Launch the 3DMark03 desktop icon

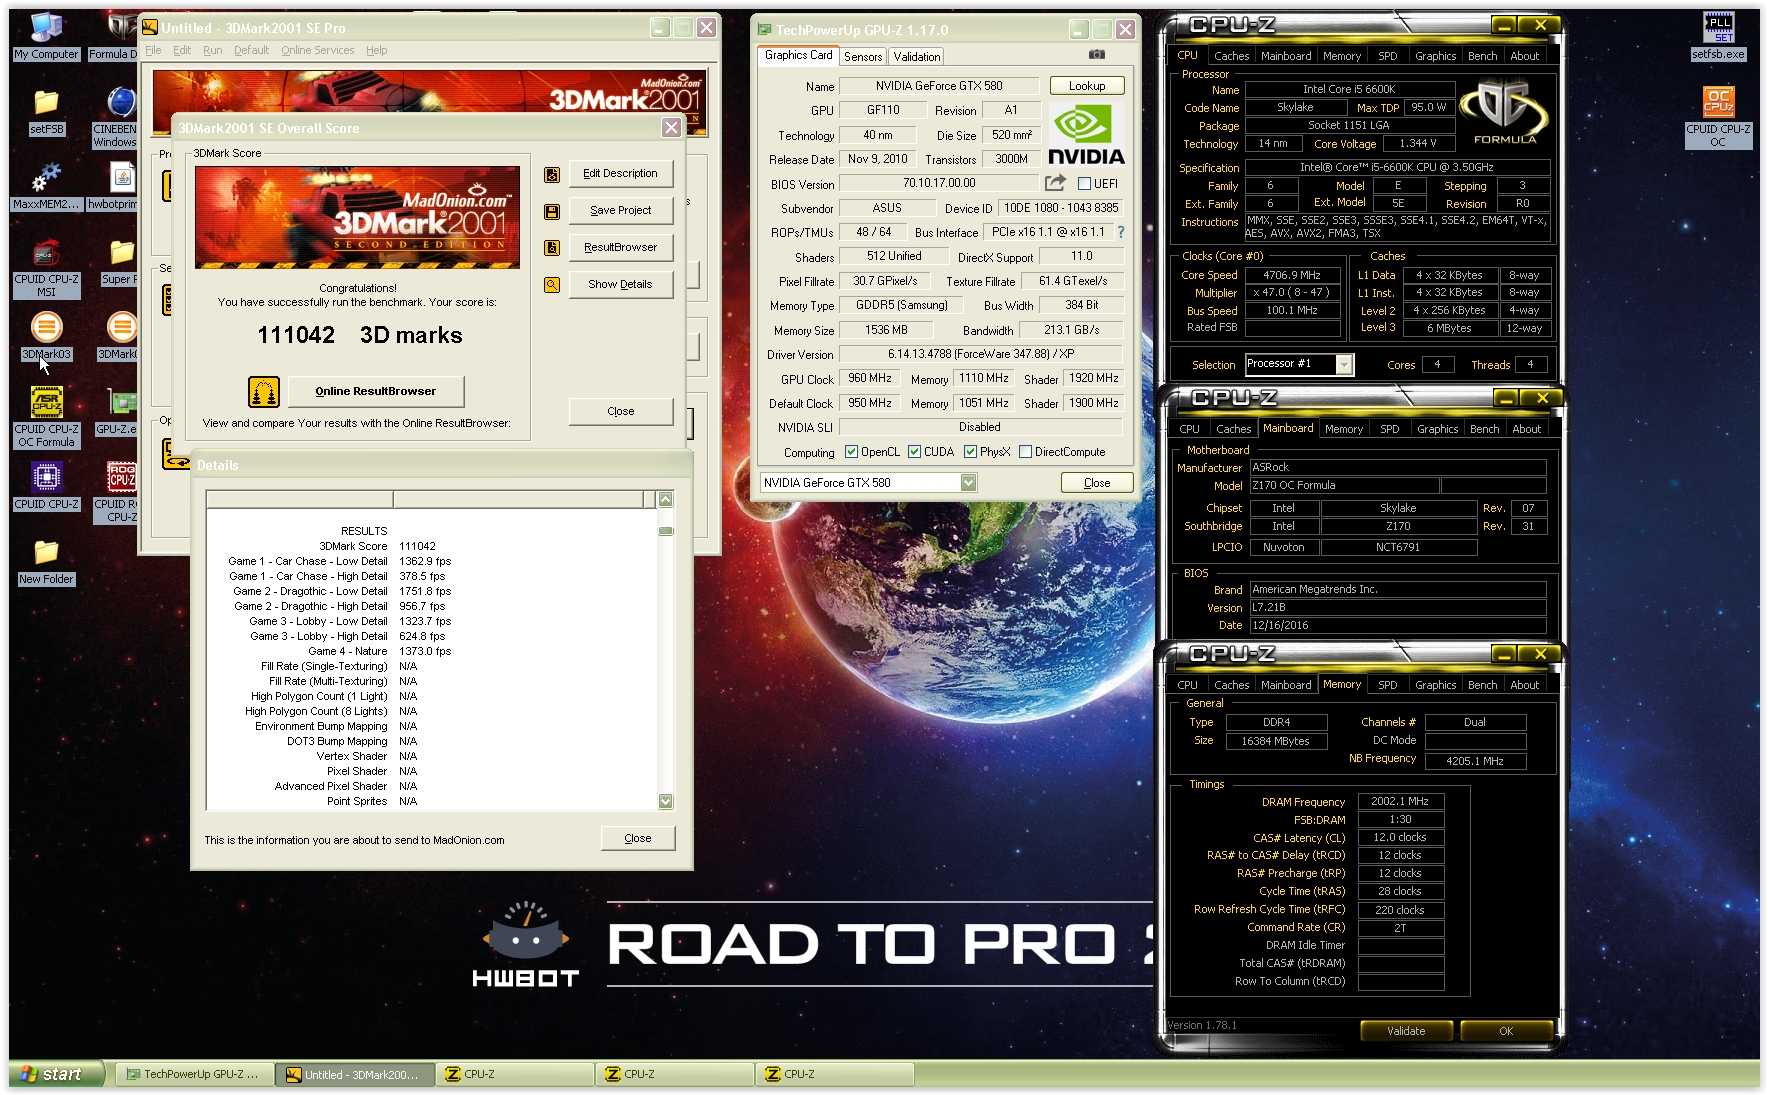pyautogui.click(x=46, y=336)
